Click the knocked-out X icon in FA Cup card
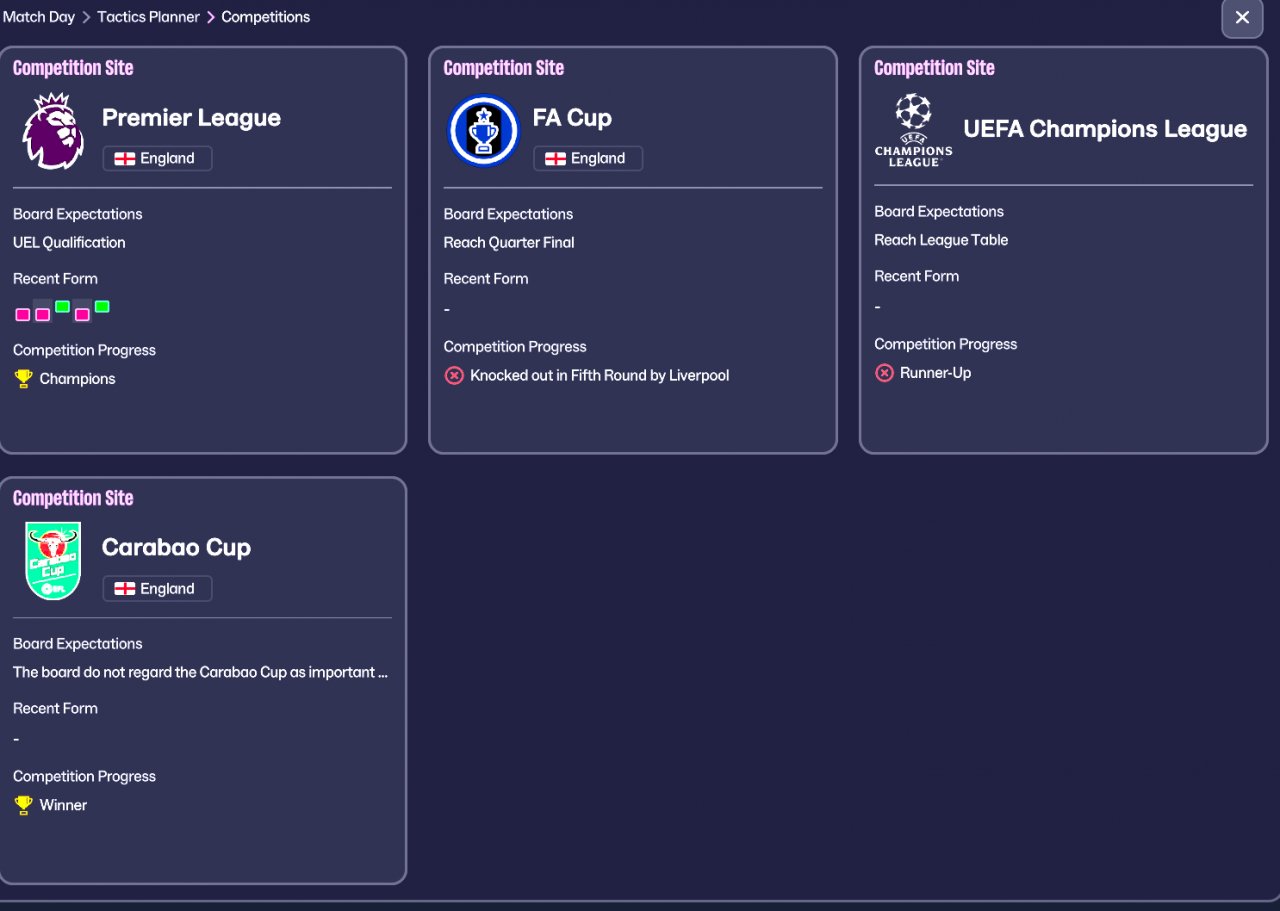The height and width of the screenshot is (911, 1280). 454,376
